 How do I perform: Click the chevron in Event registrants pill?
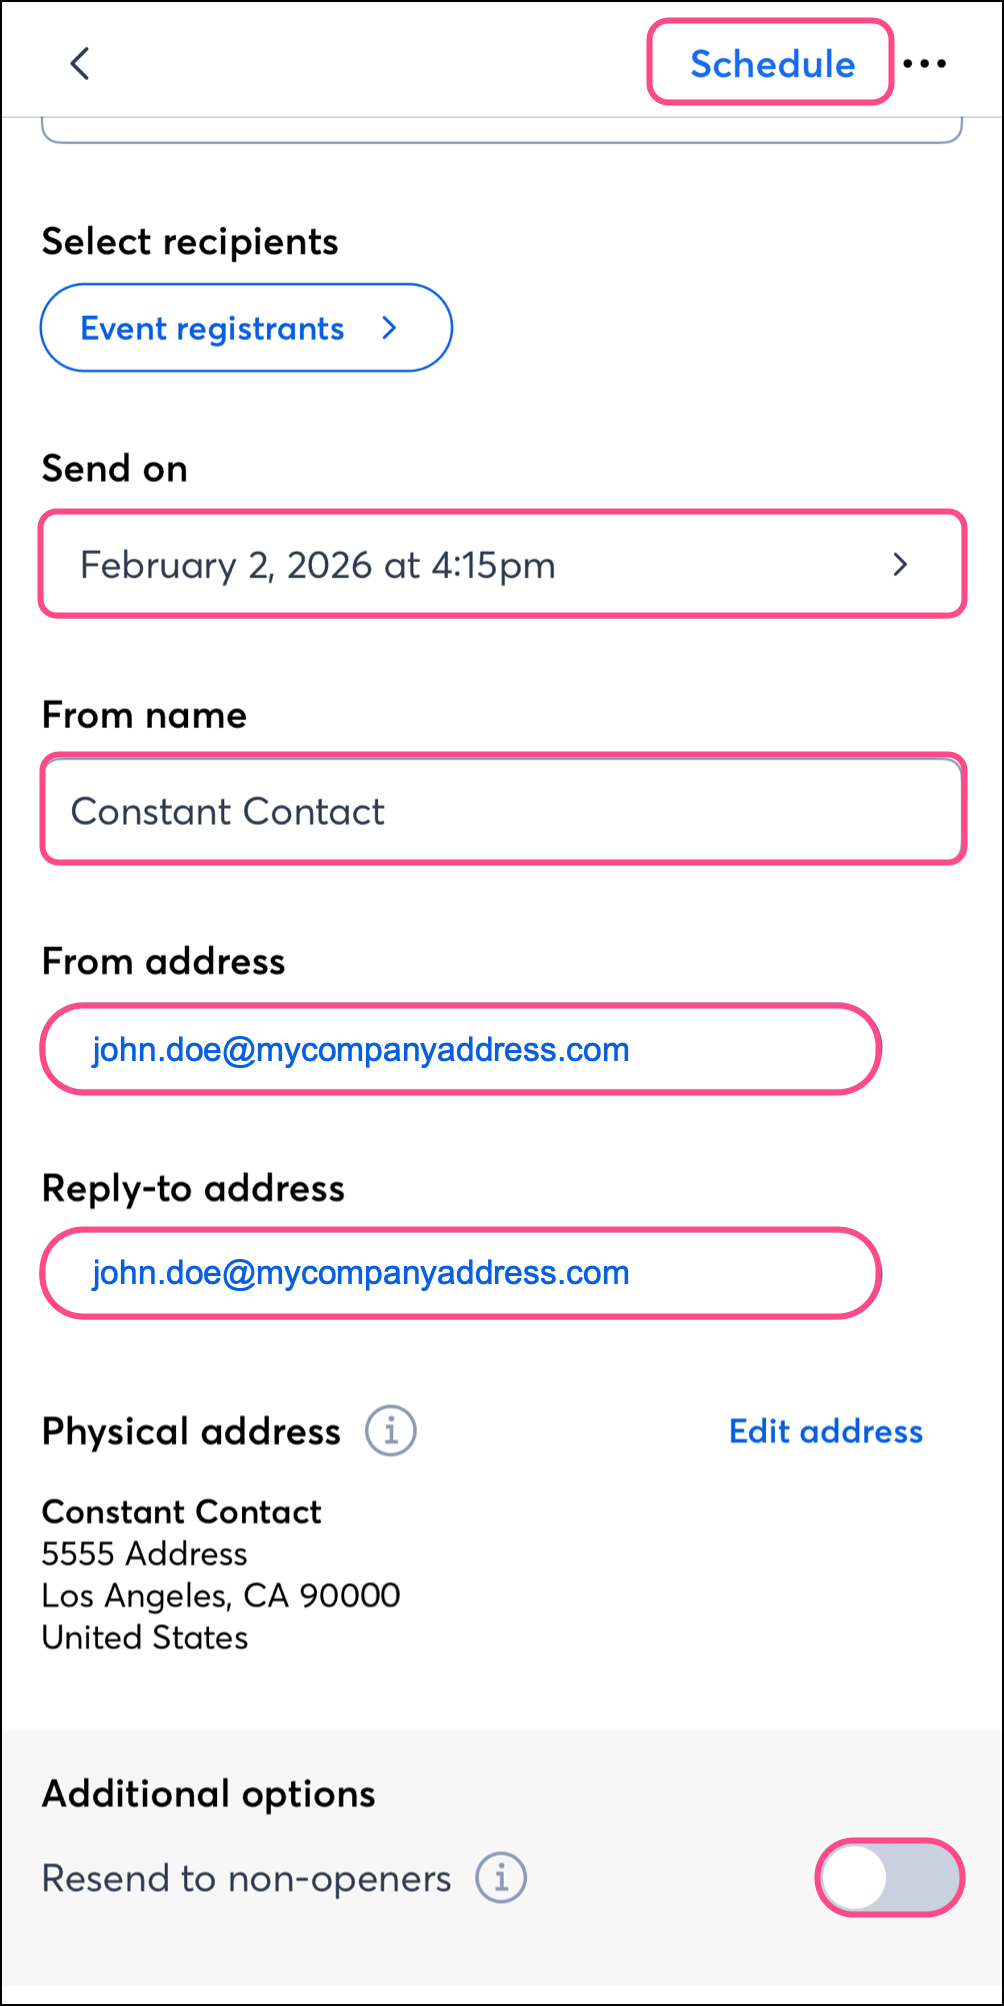click(390, 328)
